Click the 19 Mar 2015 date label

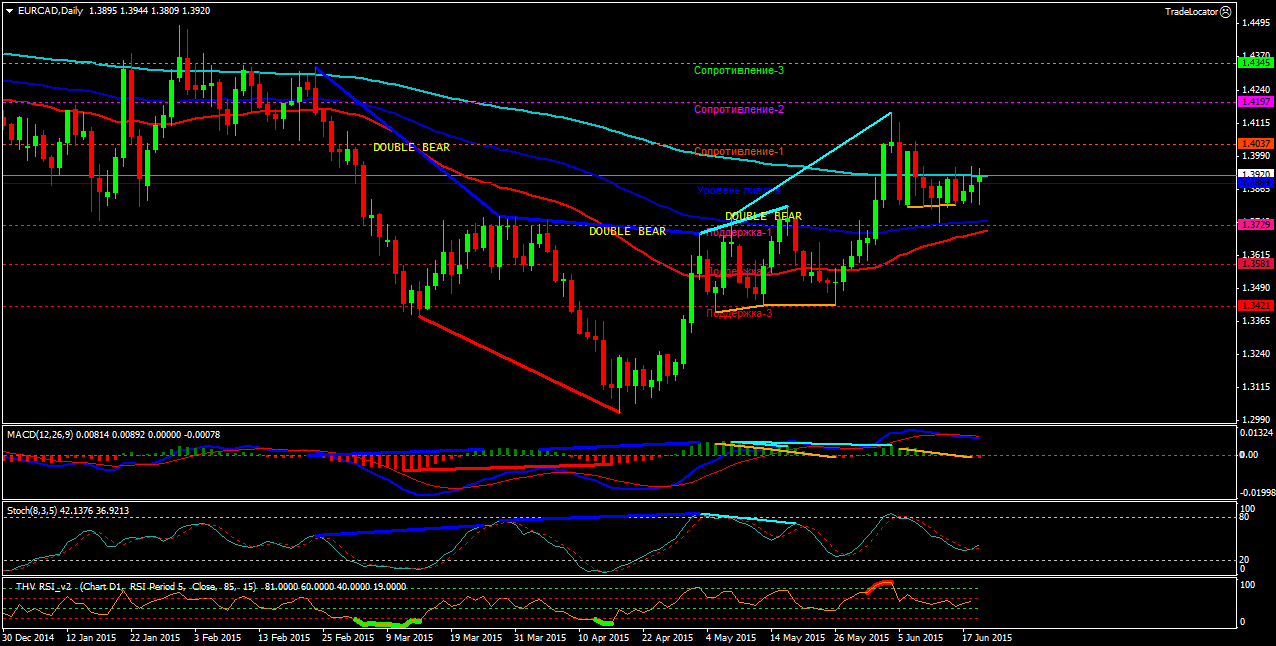tap(475, 636)
